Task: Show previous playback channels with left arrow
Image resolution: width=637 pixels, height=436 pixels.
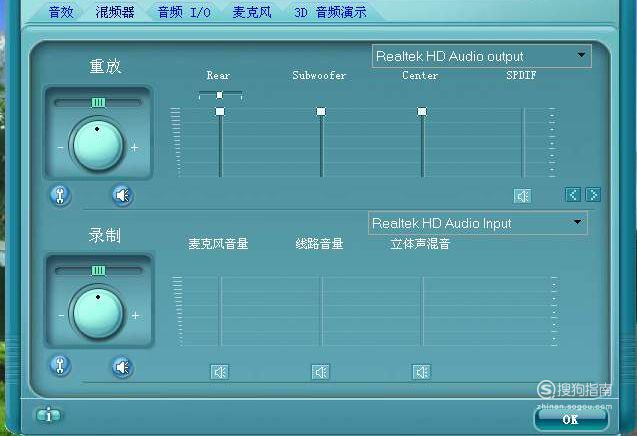Action: point(573,195)
